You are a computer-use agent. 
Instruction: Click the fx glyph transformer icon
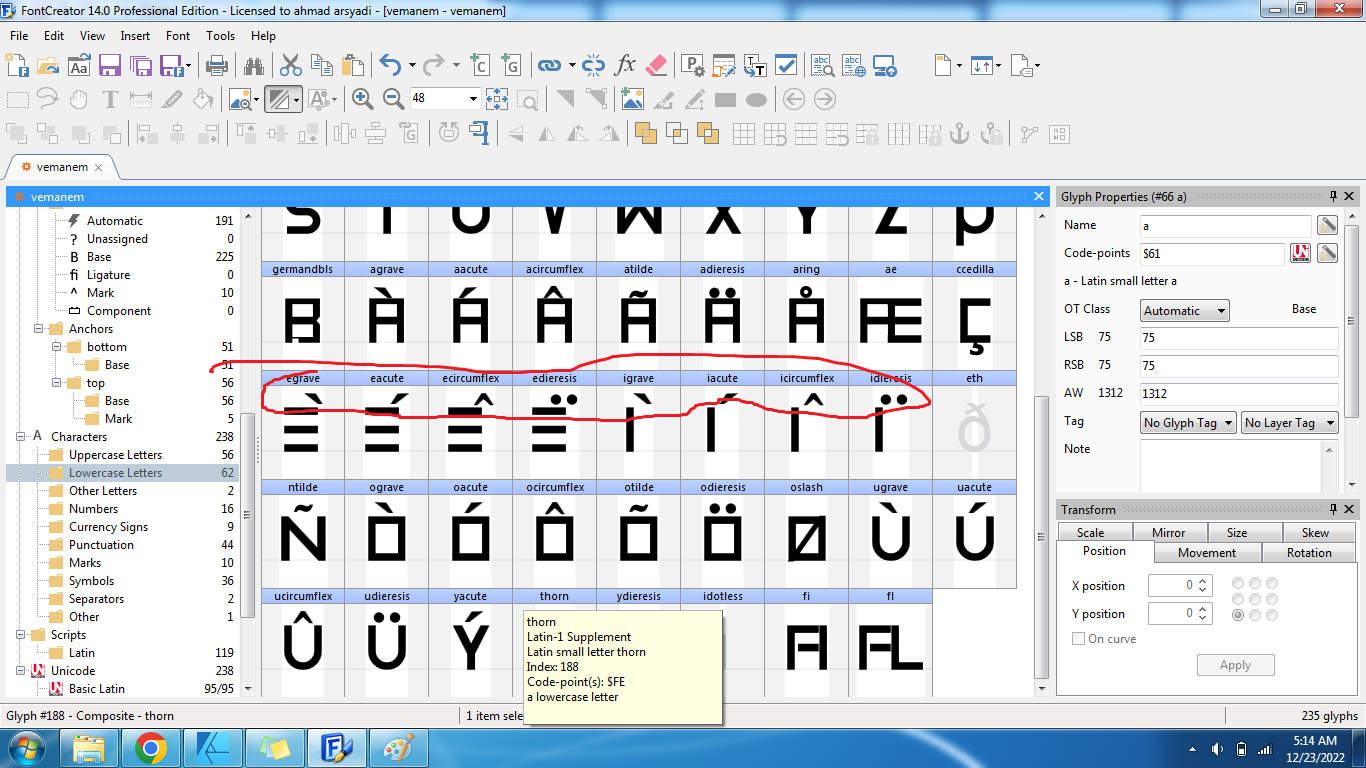(625, 66)
